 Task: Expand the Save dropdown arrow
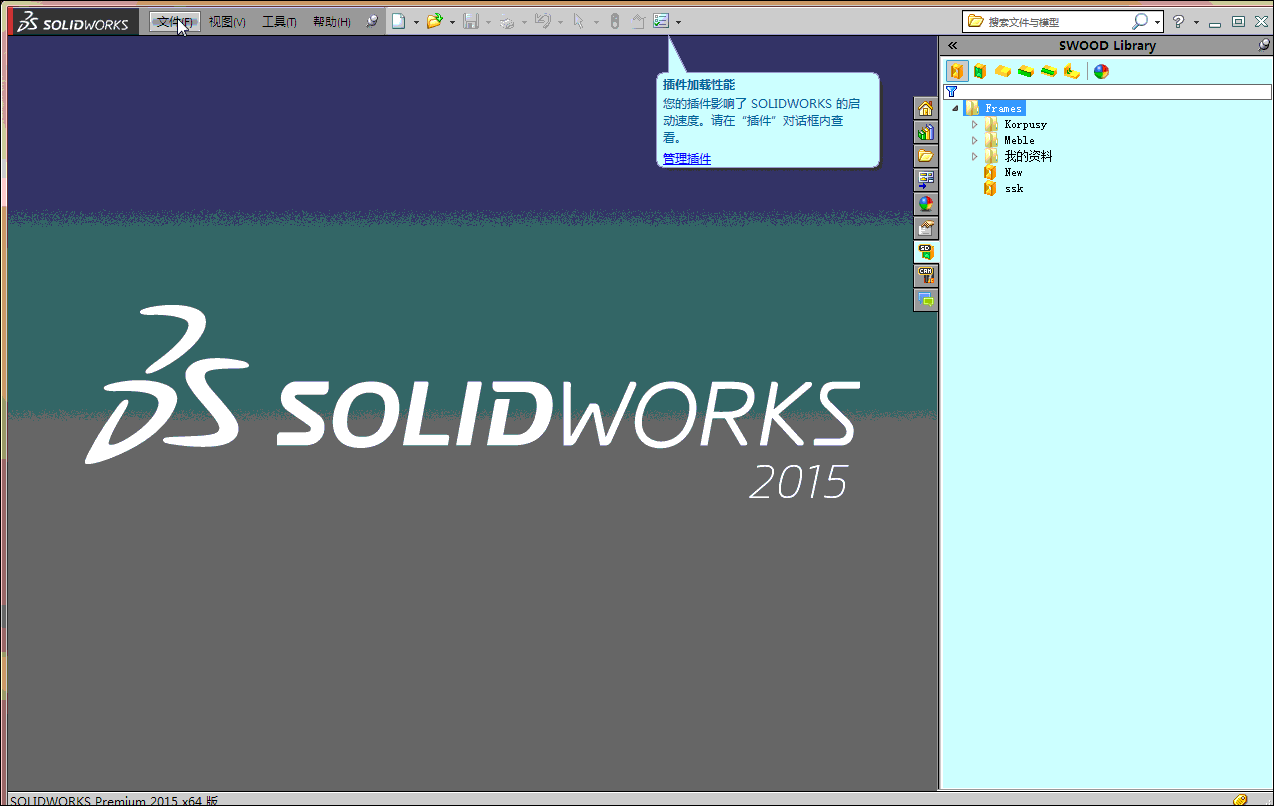pyautogui.click(x=488, y=22)
